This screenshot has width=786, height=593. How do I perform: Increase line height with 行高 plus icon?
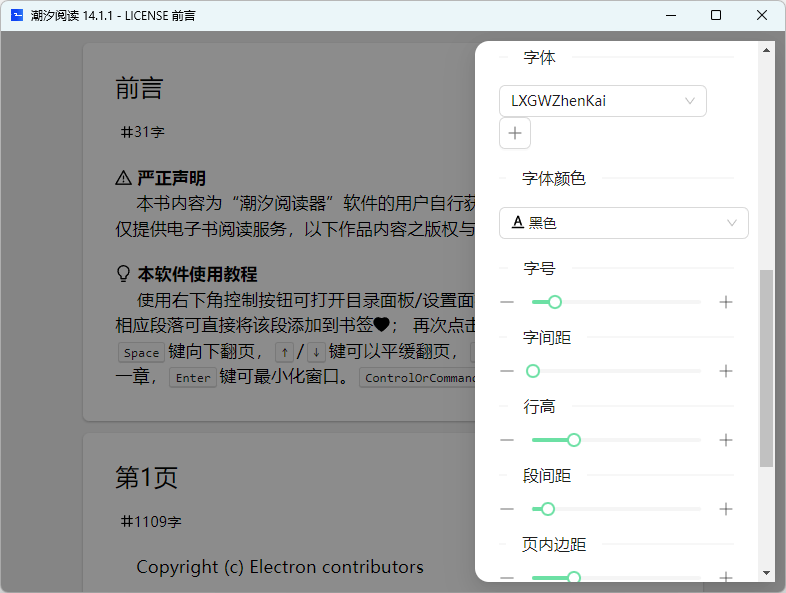click(x=726, y=440)
